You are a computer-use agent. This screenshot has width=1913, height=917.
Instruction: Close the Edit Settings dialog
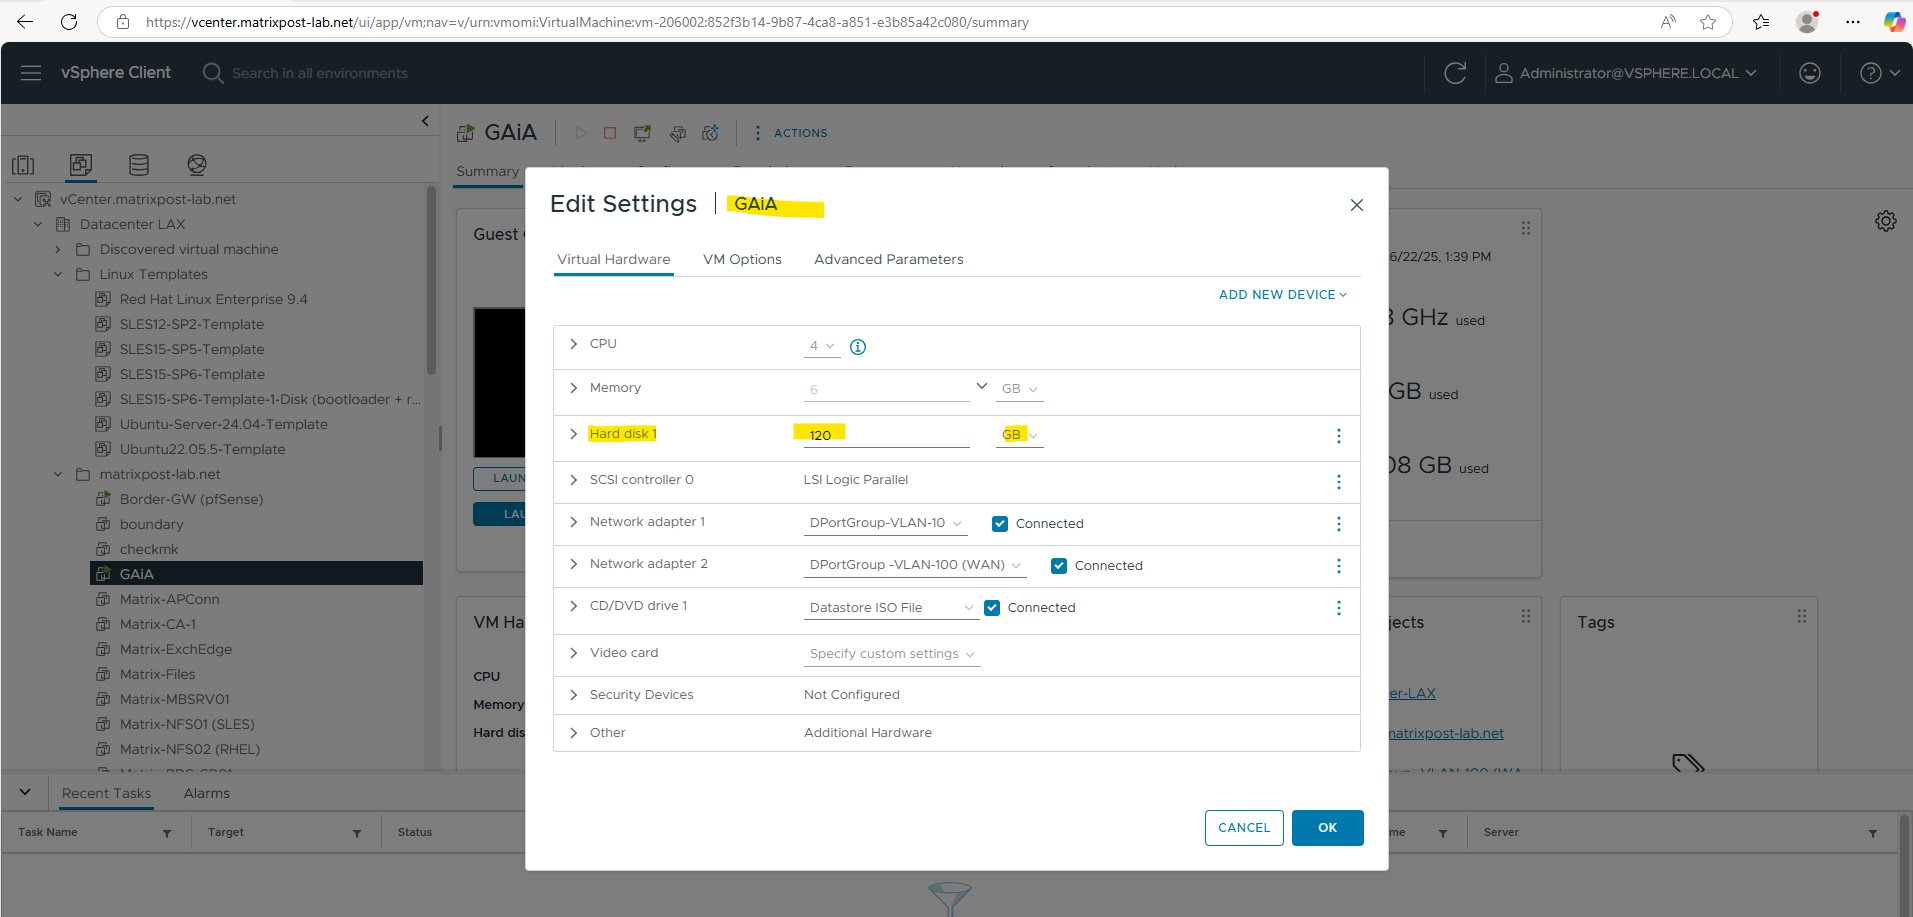(x=1357, y=205)
